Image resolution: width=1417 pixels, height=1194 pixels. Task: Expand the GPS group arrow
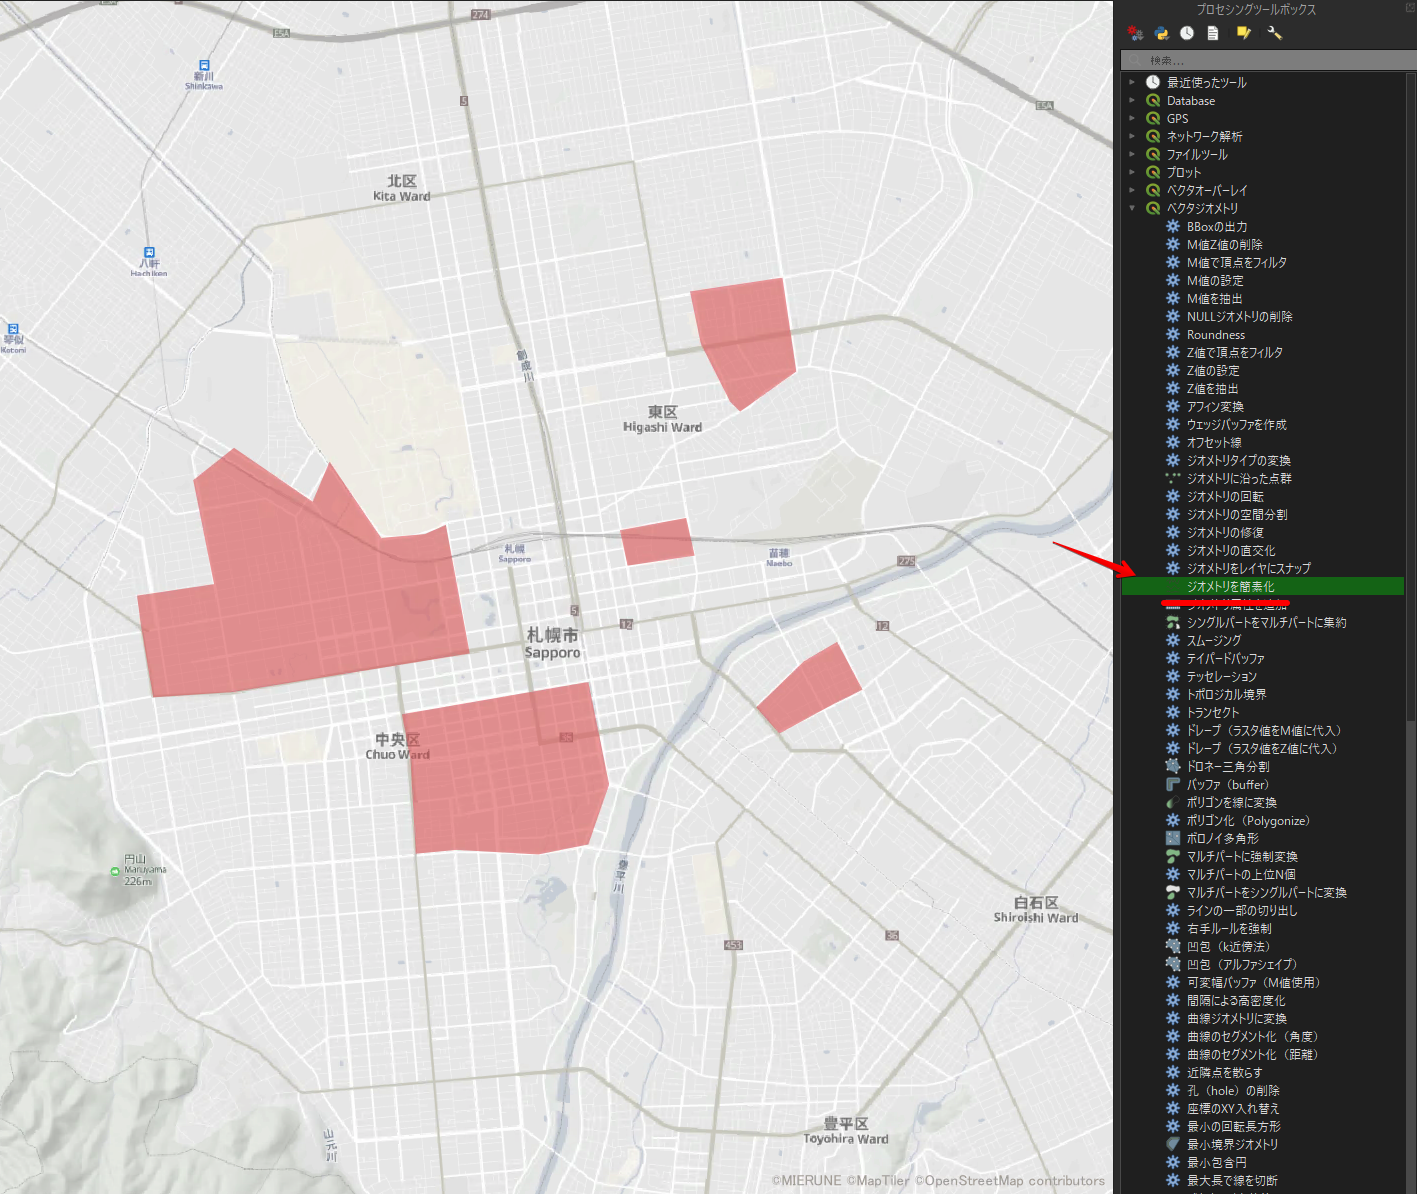pyautogui.click(x=1132, y=118)
